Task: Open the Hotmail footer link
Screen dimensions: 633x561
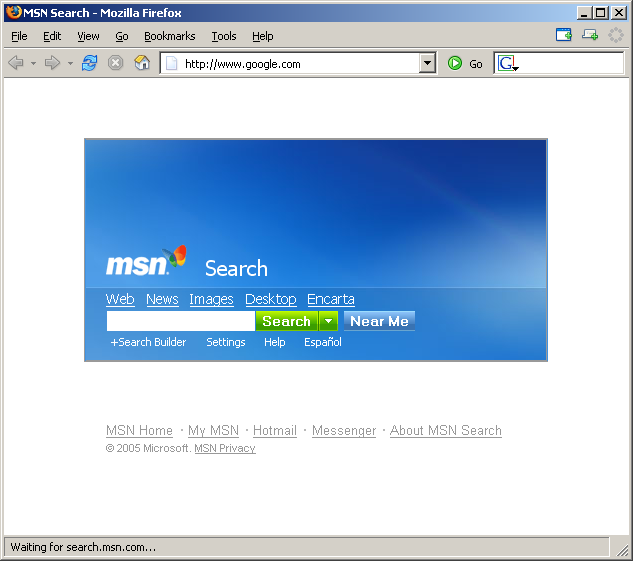Action: tap(275, 431)
